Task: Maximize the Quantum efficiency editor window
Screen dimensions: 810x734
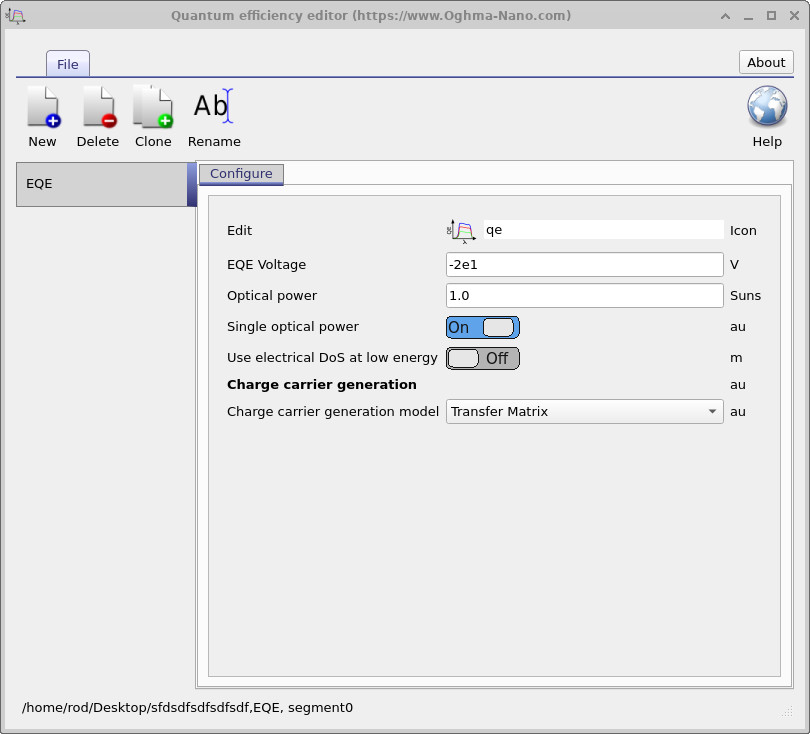Action: click(x=771, y=16)
